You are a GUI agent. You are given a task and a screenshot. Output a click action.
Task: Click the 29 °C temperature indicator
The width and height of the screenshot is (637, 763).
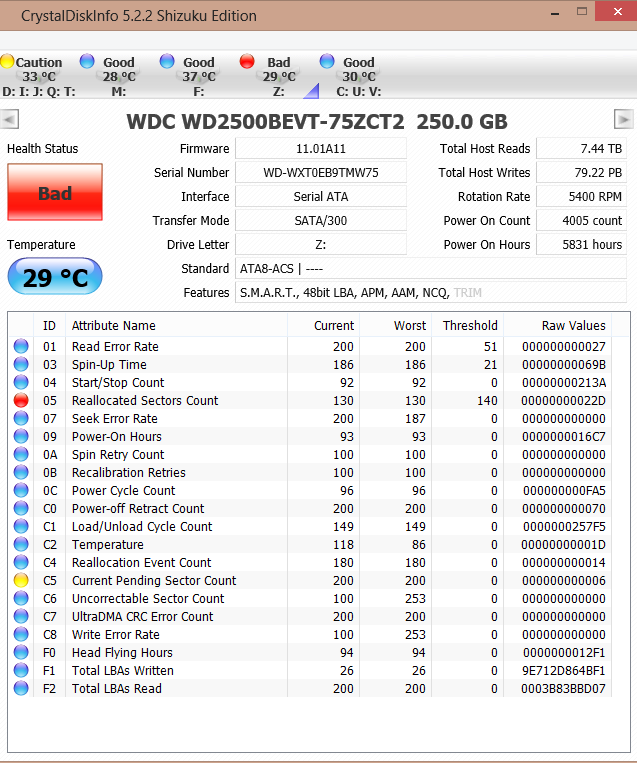[x=55, y=276]
